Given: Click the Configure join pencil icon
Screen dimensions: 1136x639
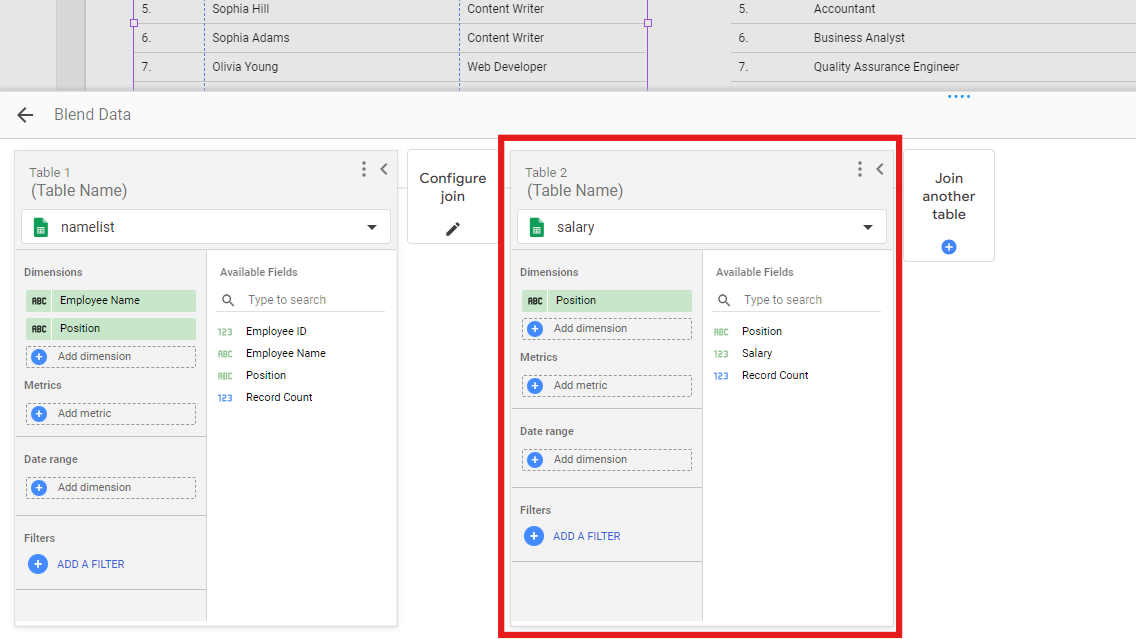Looking at the screenshot, I should pos(453,229).
